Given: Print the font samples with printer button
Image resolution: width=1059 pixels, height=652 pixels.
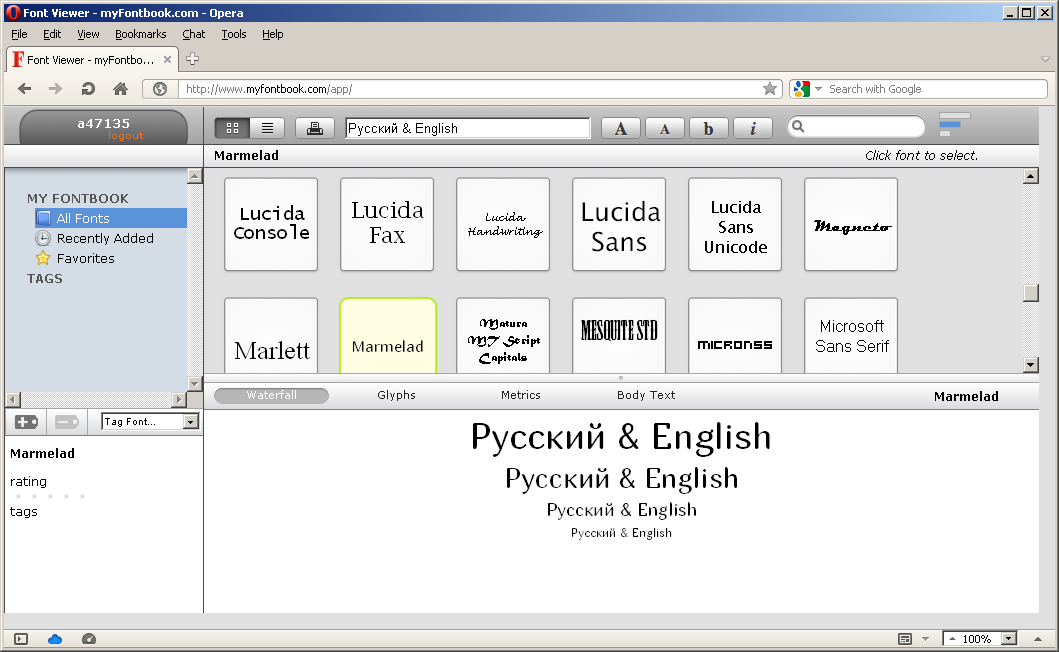Looking at the screenshot, I should pos(315,128).
